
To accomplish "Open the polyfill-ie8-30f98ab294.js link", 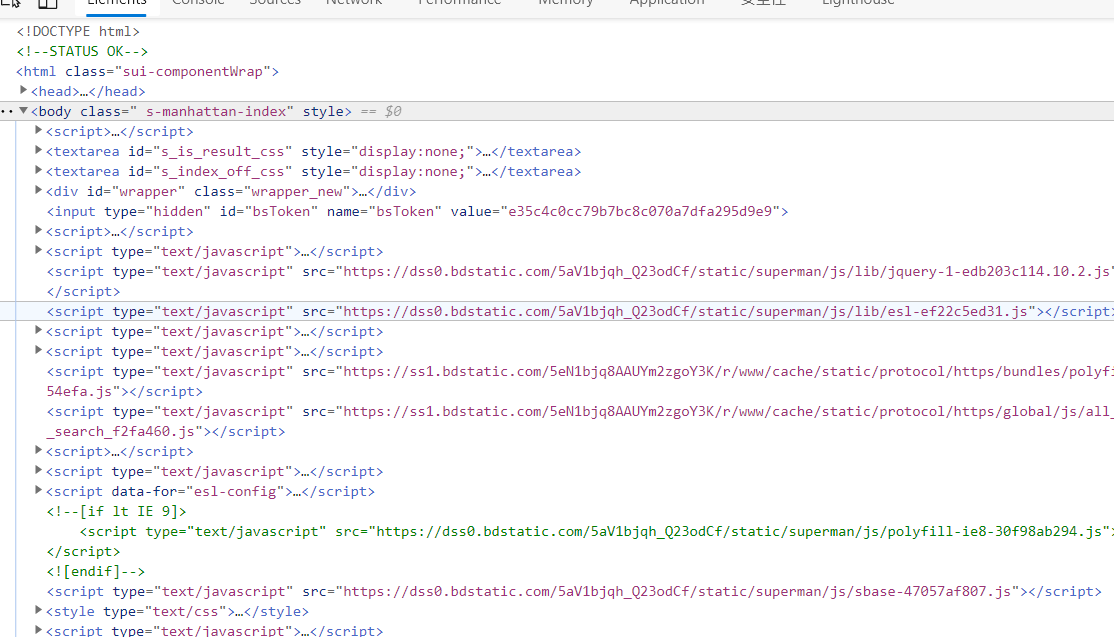I will click(739, 531).
